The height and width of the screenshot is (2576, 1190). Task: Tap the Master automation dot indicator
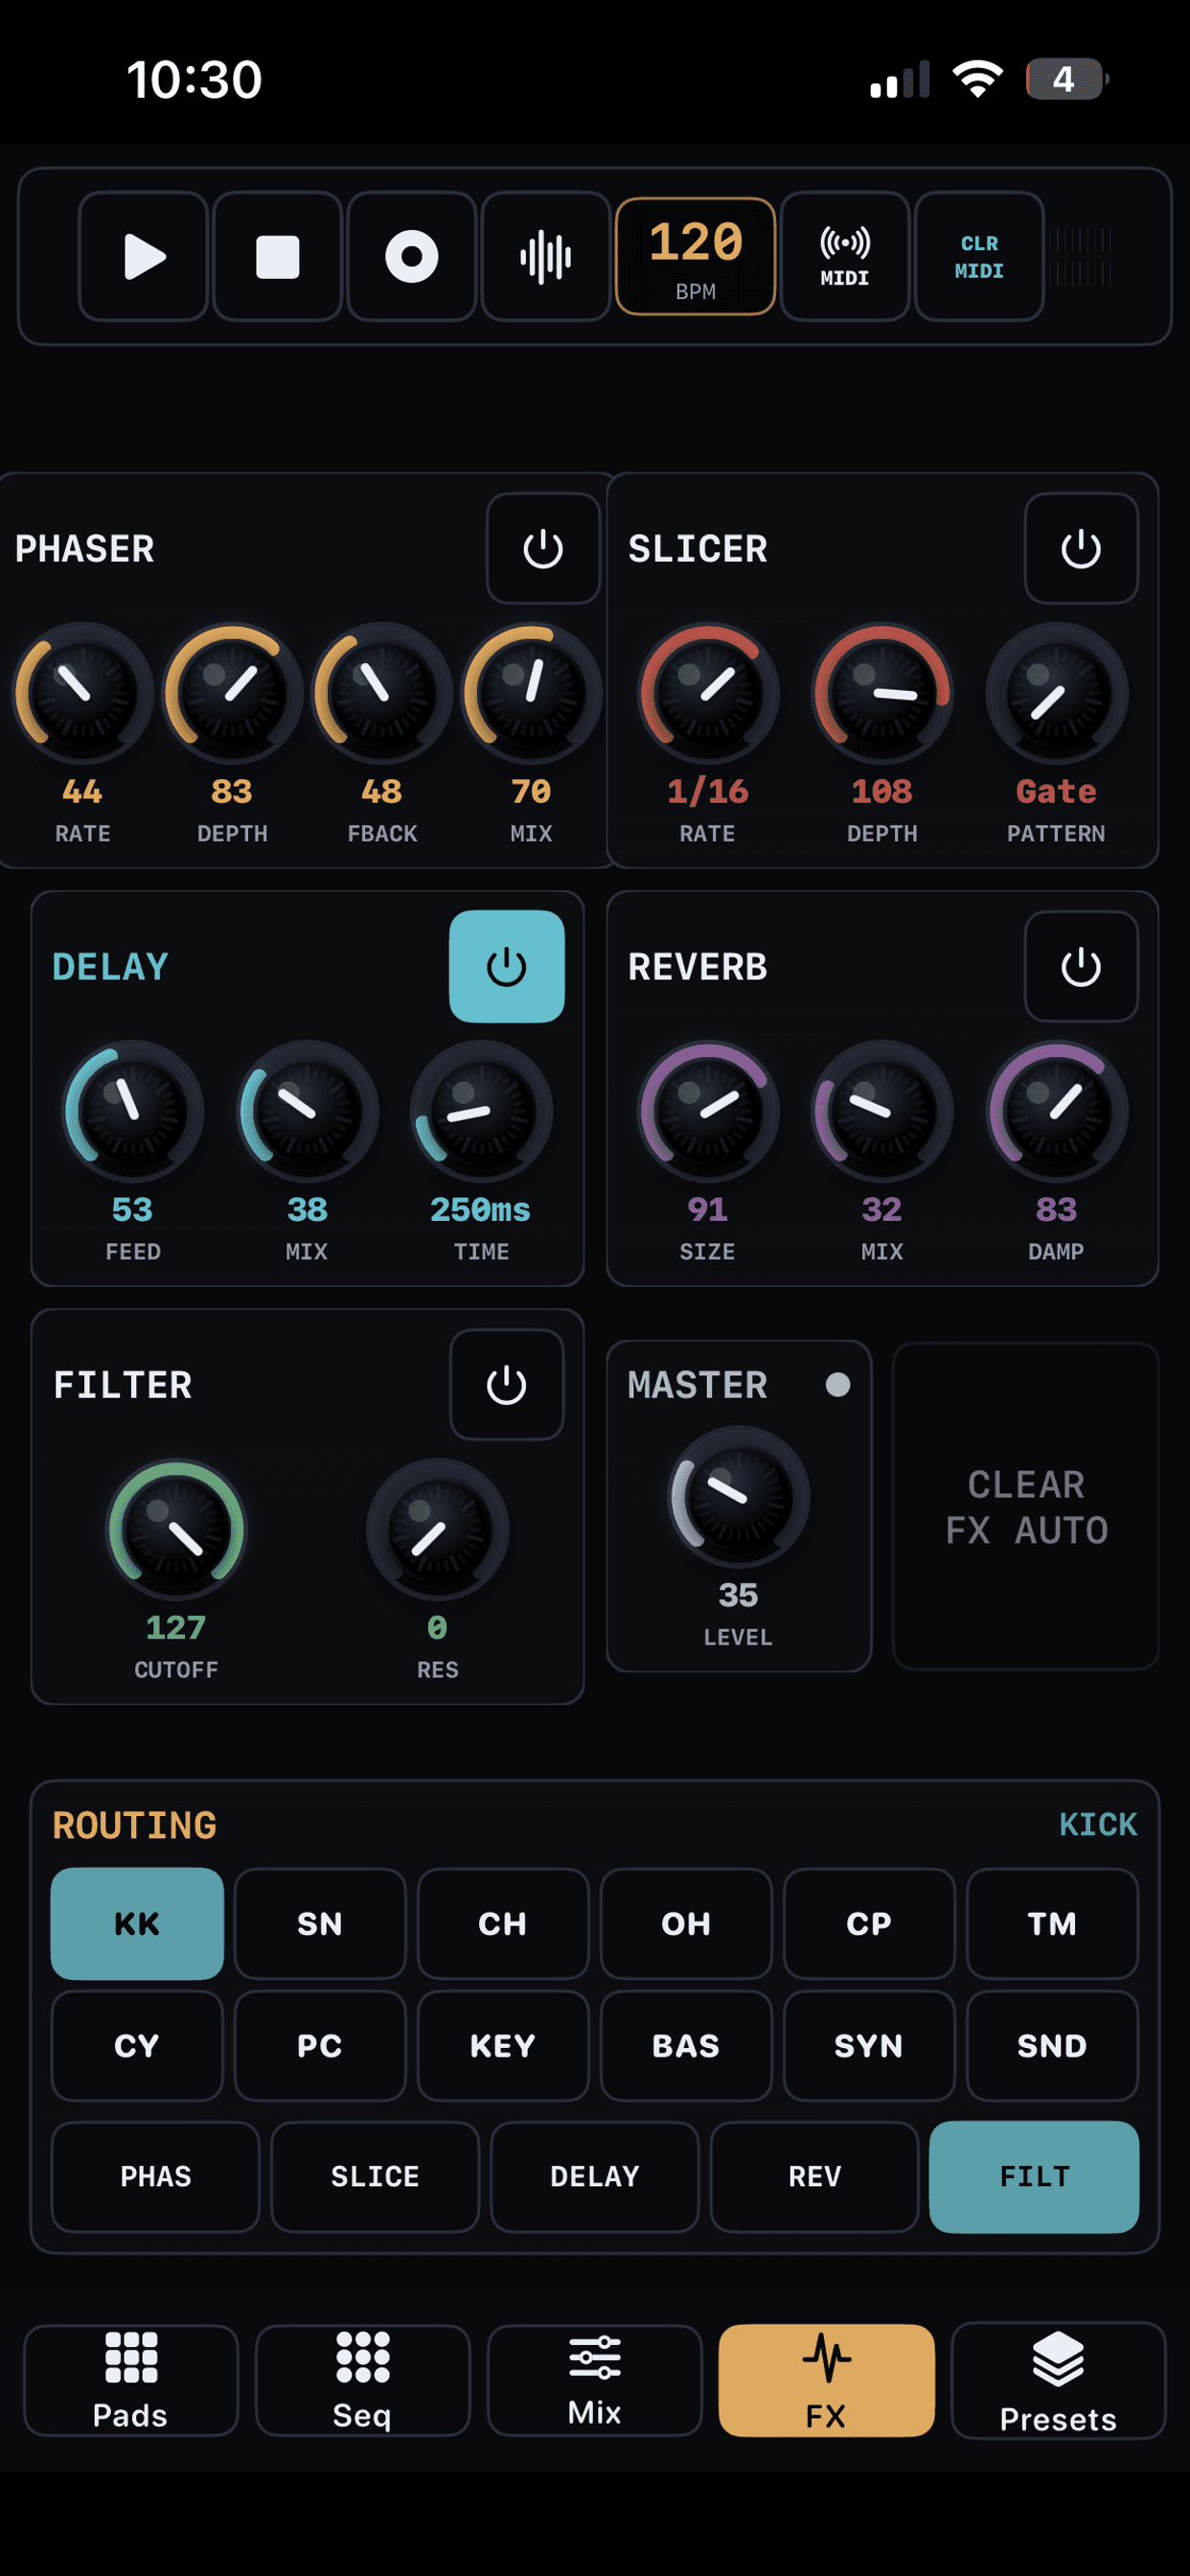(x=838, y=1384)
